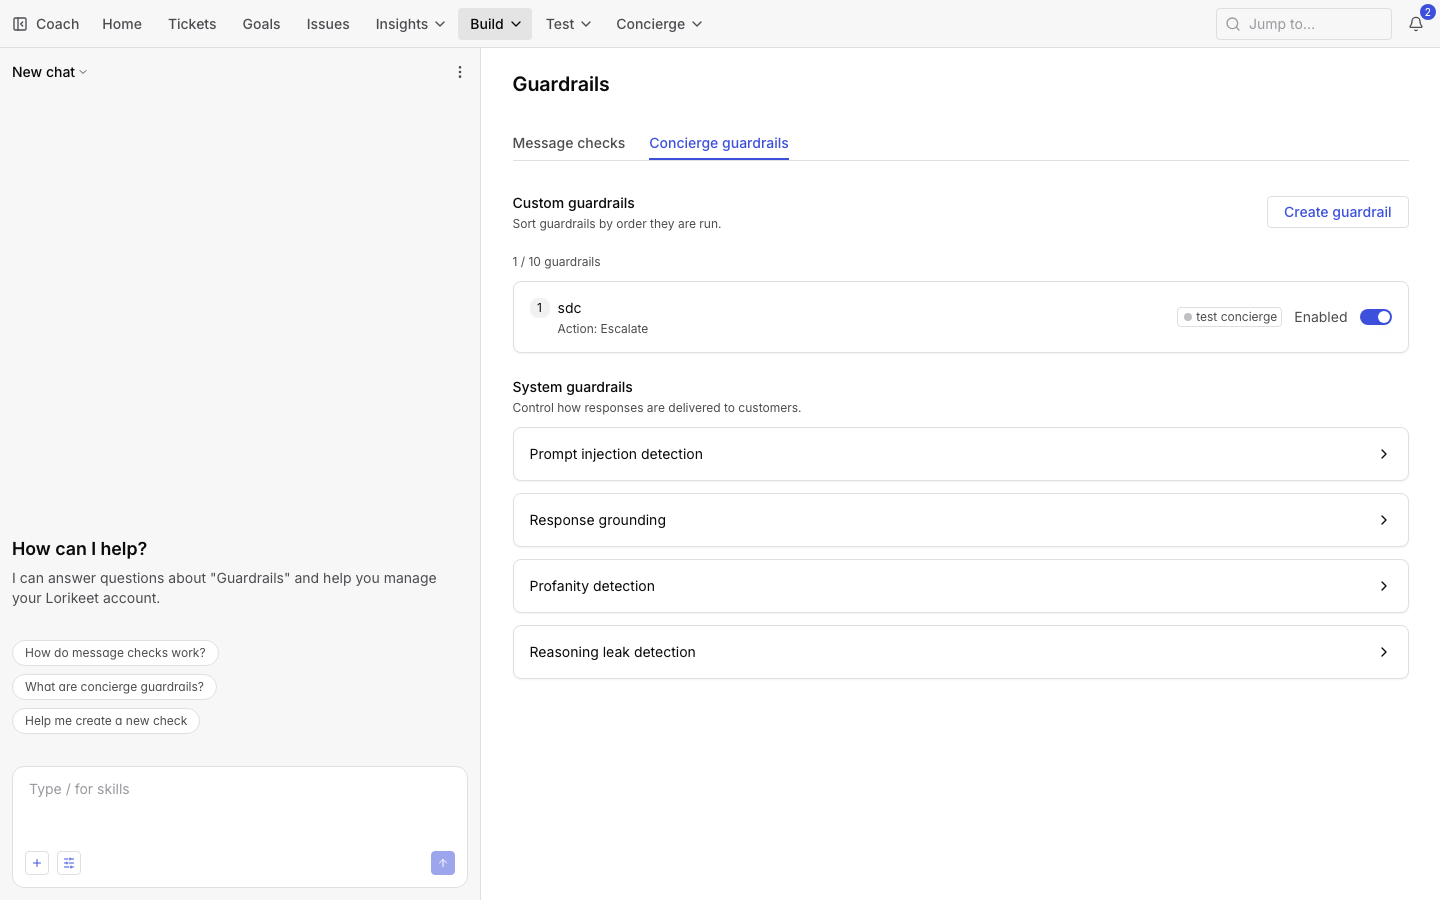Focus the 'Type / for skills' chat input
Screen dimensions: 1440x900
pos(240,805)
